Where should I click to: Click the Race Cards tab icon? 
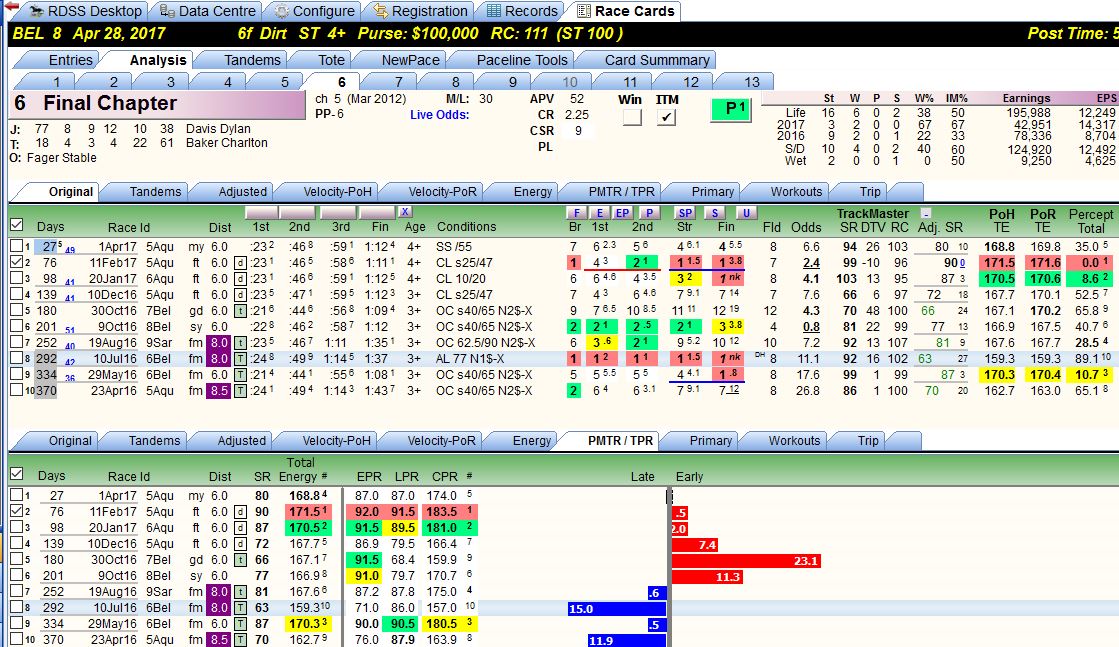[x=584, y=11]
